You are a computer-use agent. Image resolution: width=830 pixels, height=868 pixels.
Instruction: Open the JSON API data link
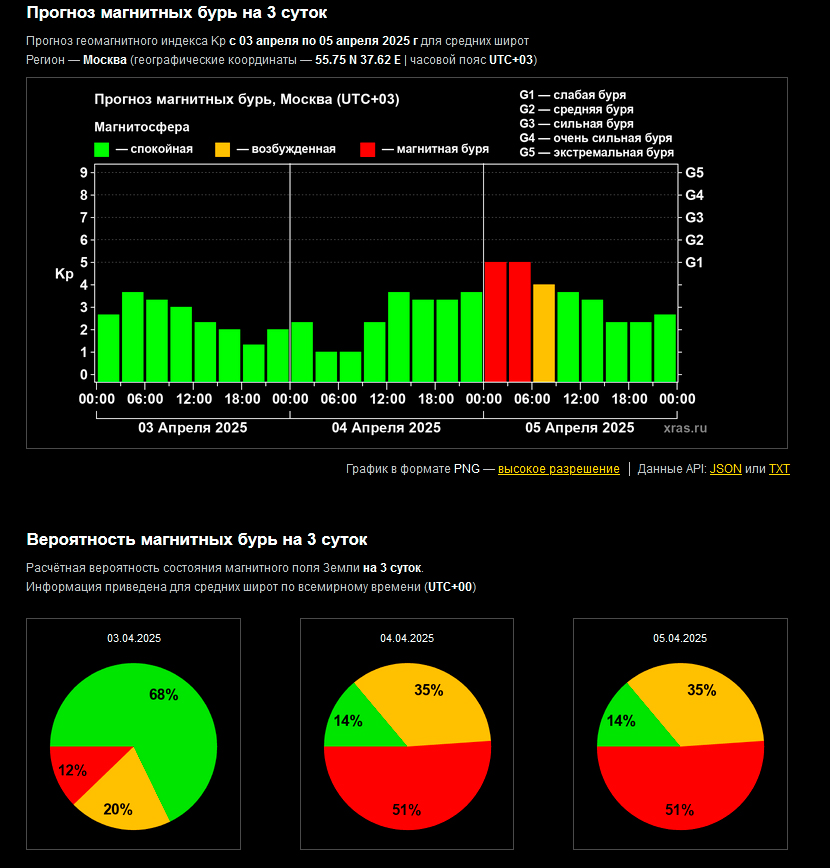725,469
